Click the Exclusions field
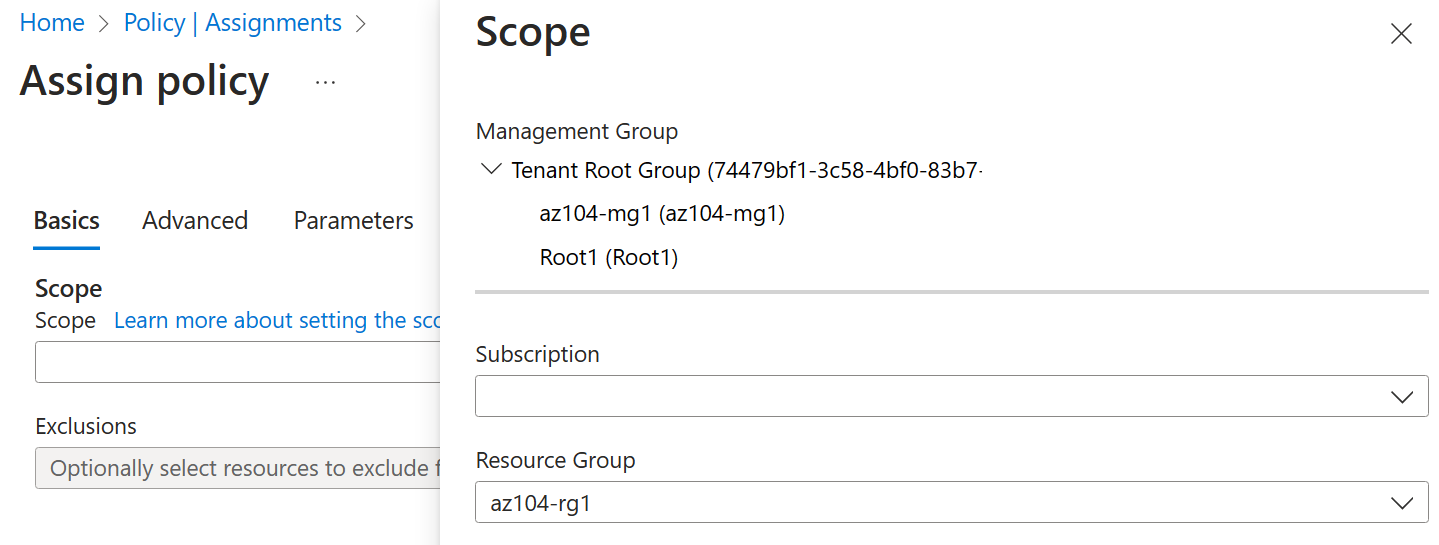 pos(237,468)
